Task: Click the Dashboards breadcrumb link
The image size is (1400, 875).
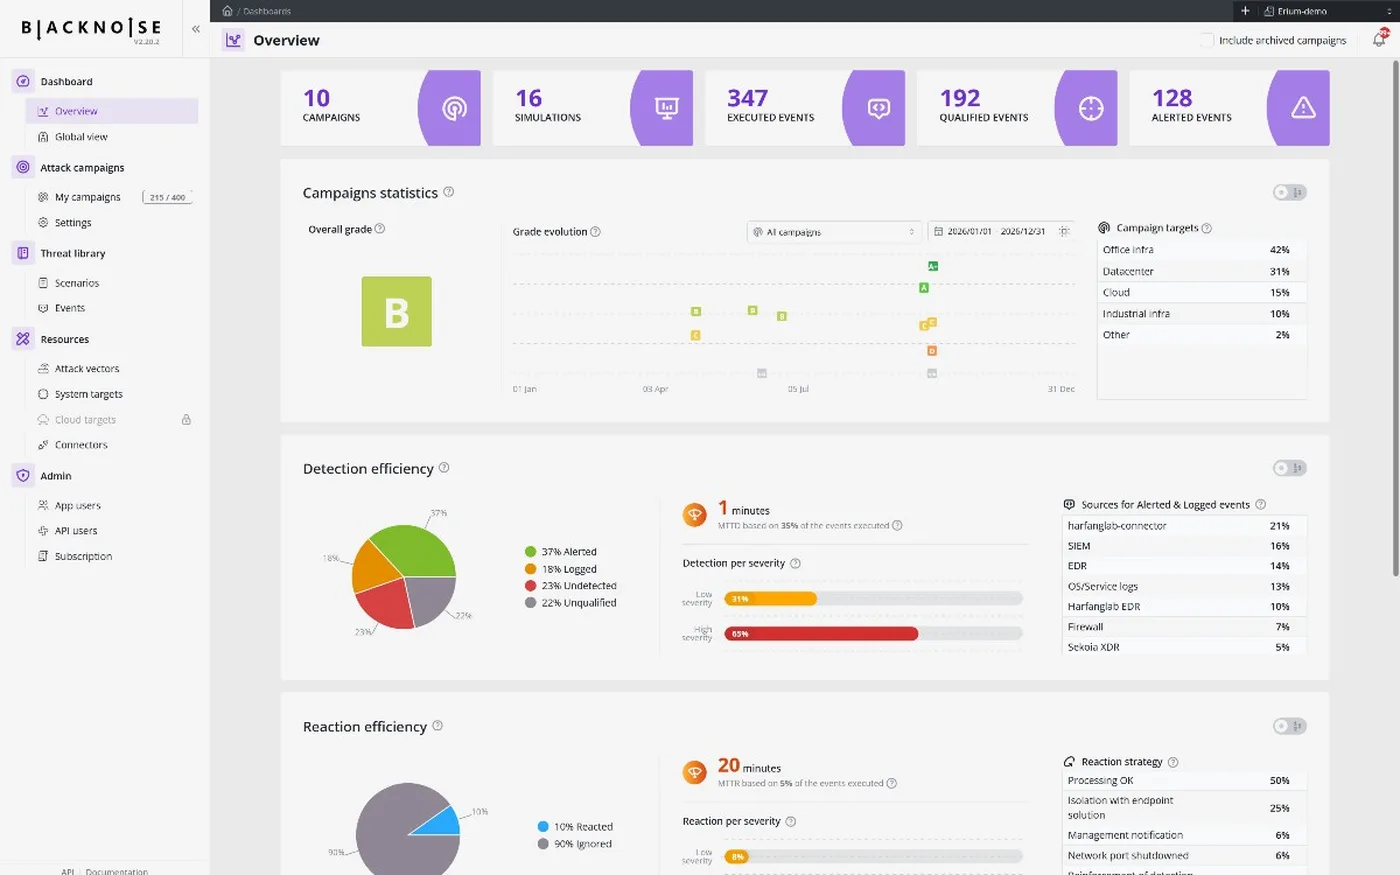Action: 267,11
